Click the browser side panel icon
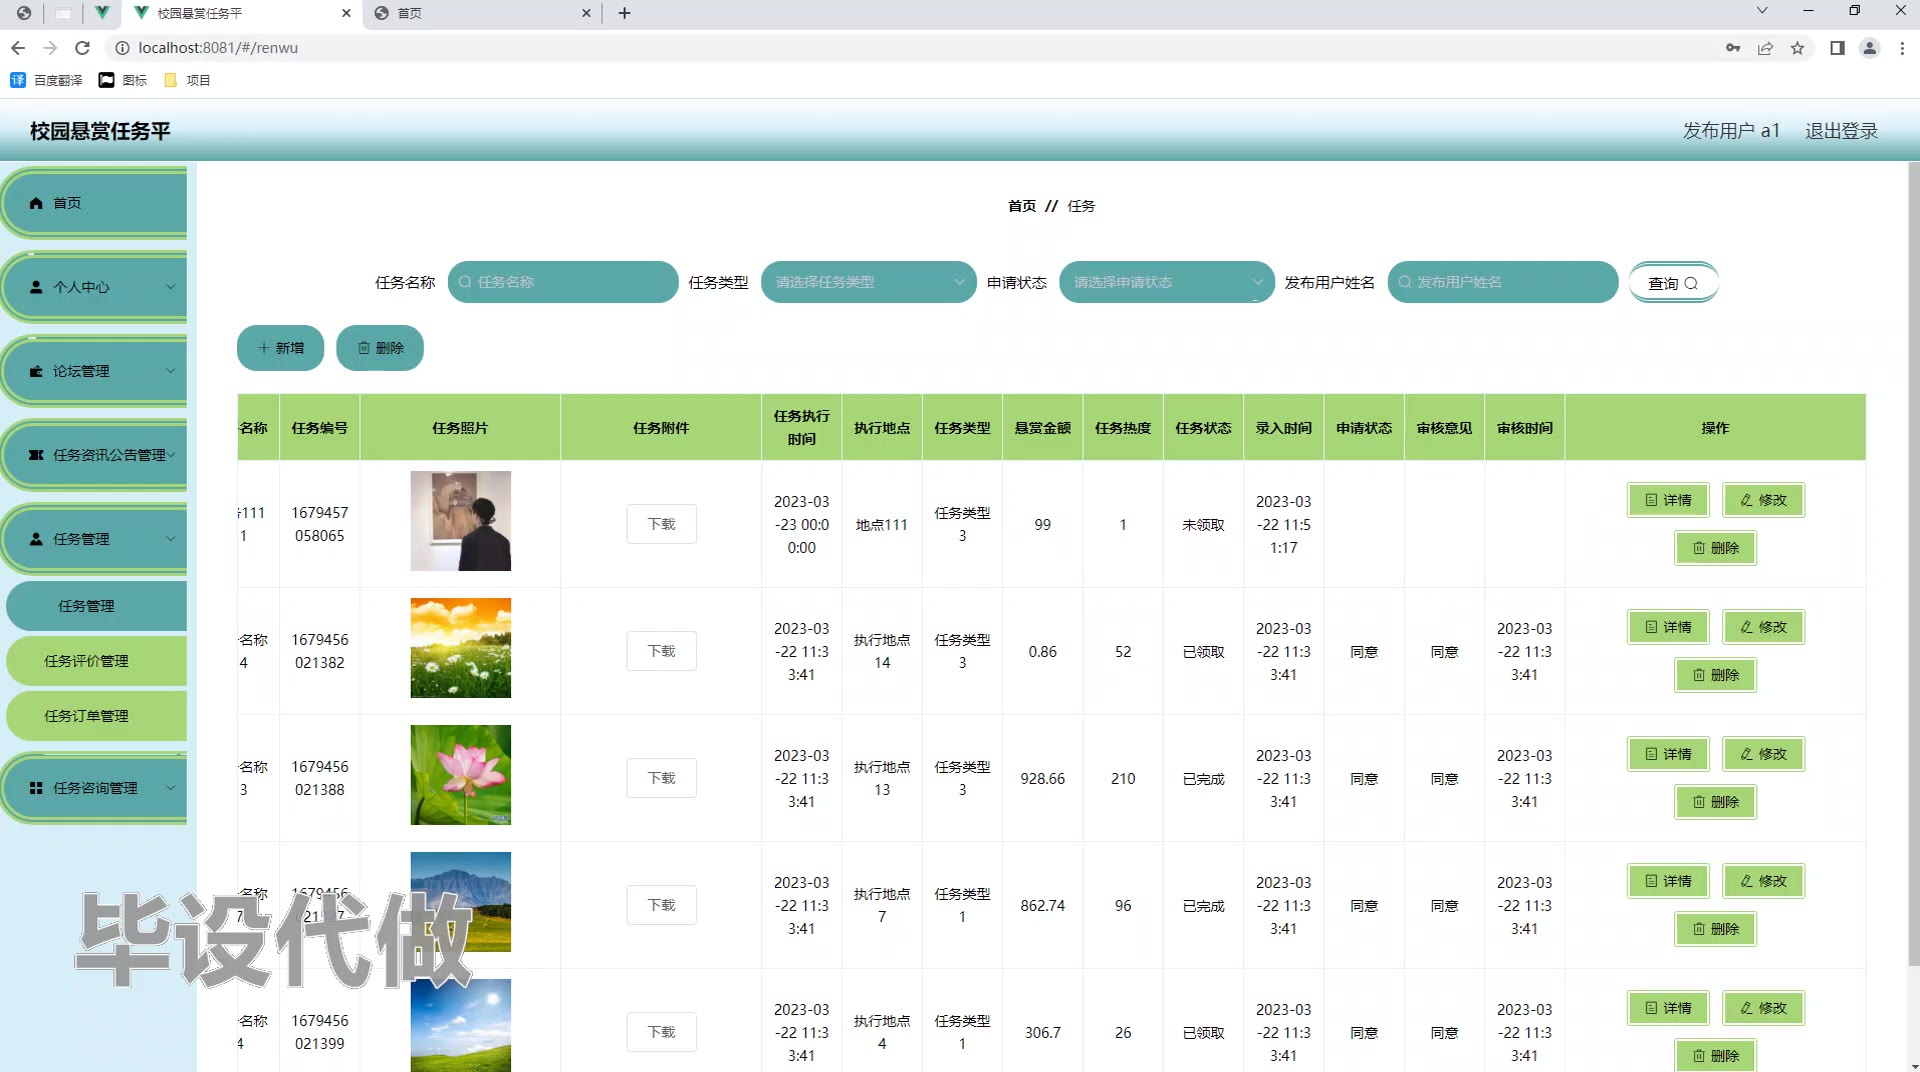The height and width of the screenshot is (1072, 1920). pyautogui.click(x=1837, y=48)
